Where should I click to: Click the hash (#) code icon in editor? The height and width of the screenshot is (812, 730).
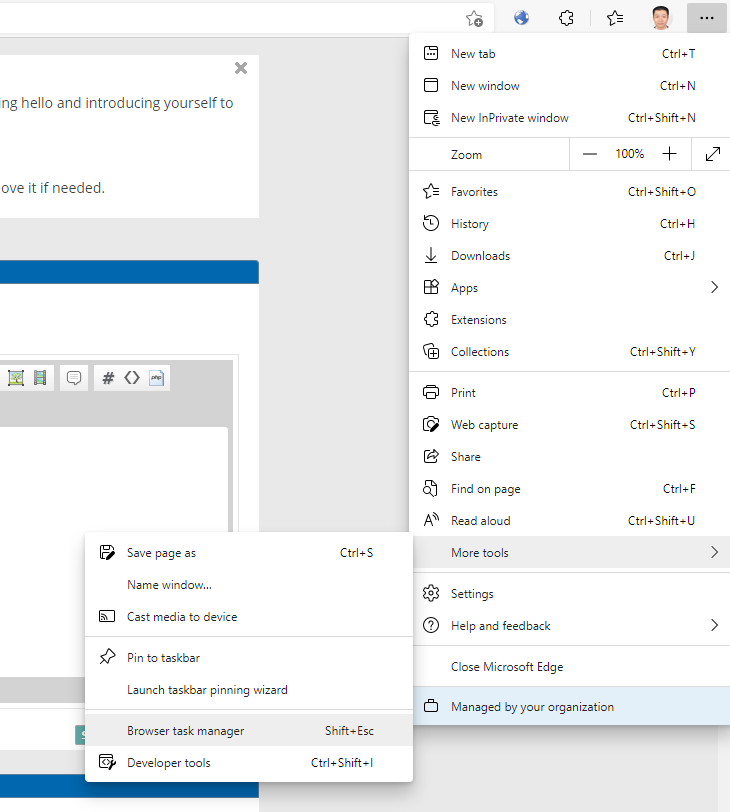(x=108, y=378)
